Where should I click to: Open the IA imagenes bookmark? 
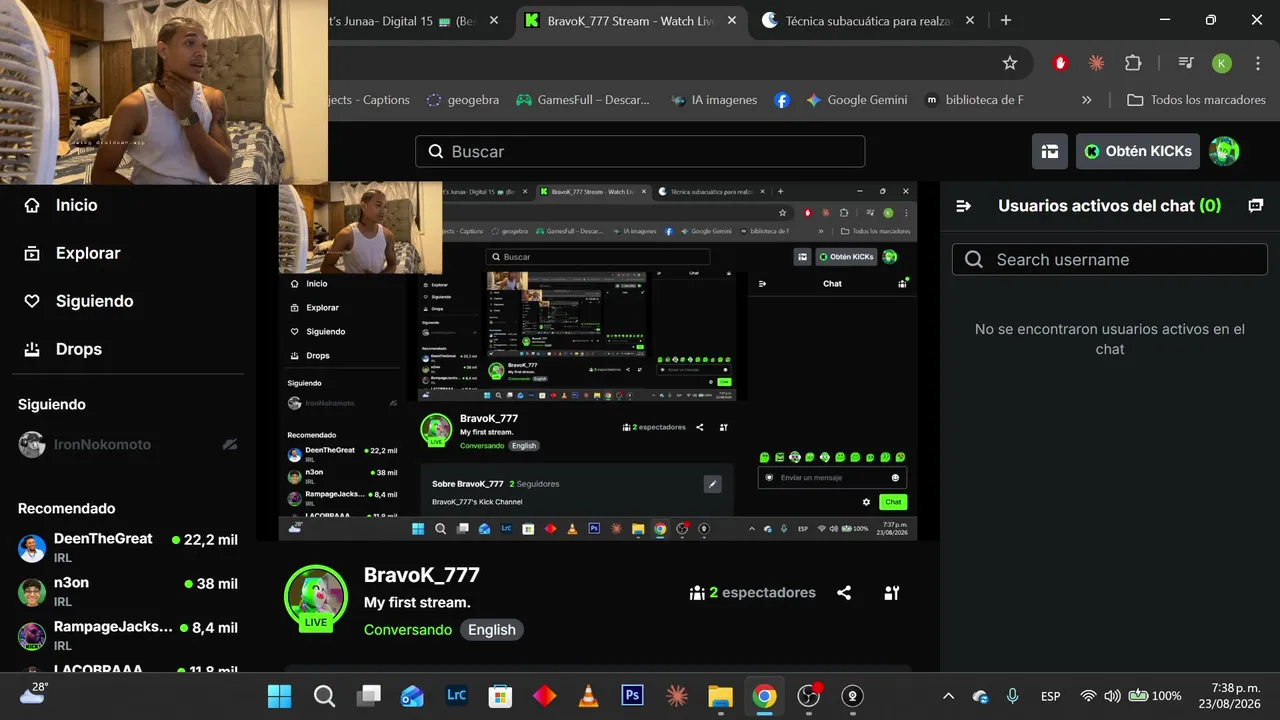click(714, 100)
